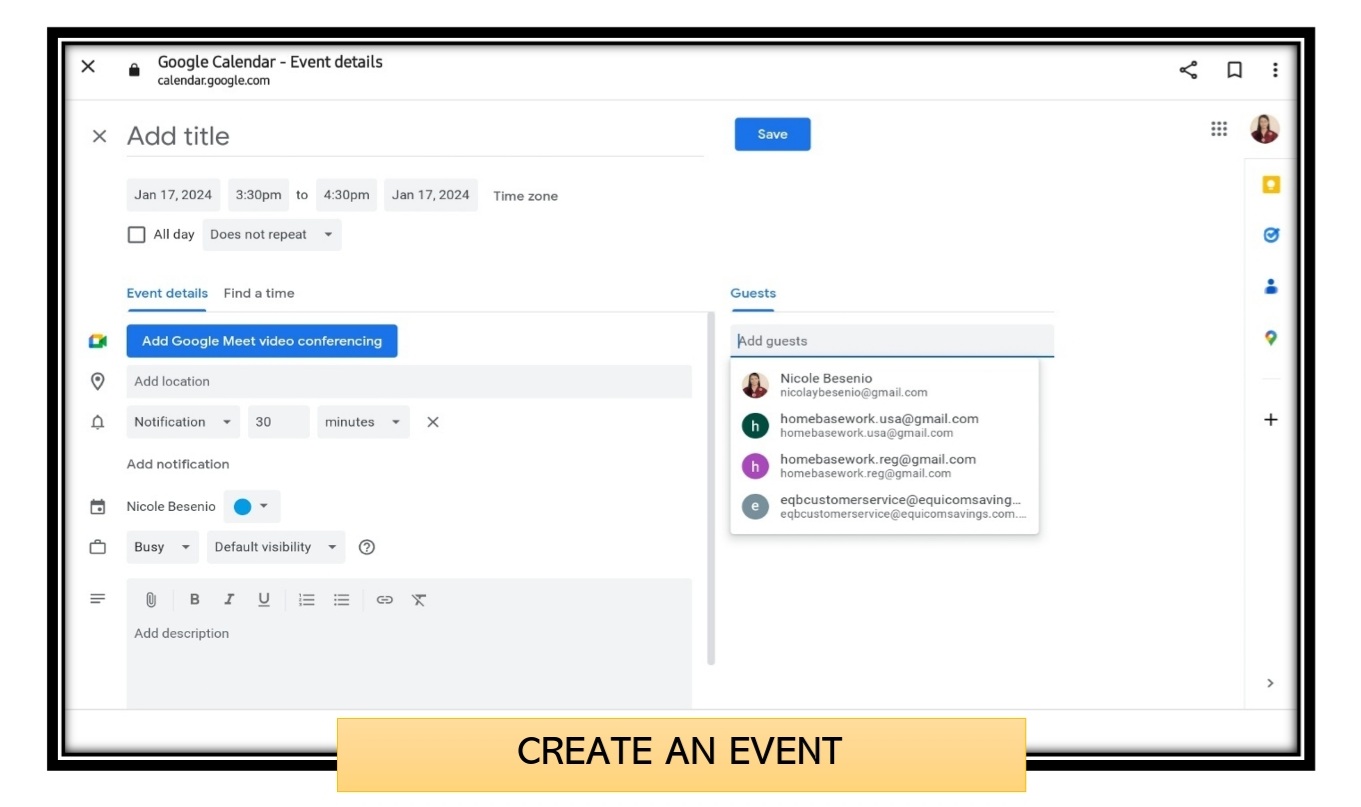Image resolution: width=1361 pixels, height=807 pixels.
Task: Open the minutes unit dropdown
Action: click(x=364, y=422)
